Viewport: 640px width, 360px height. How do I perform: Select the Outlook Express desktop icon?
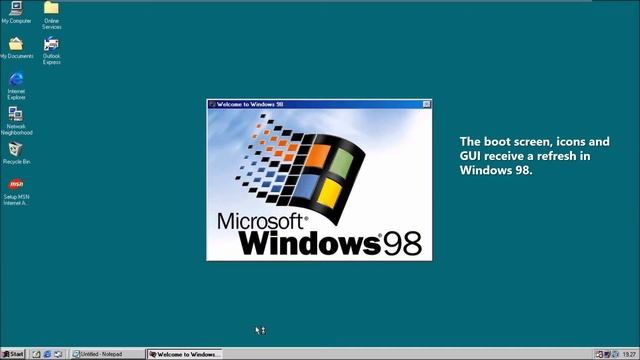pyautogui.click(x=51, y=51)
